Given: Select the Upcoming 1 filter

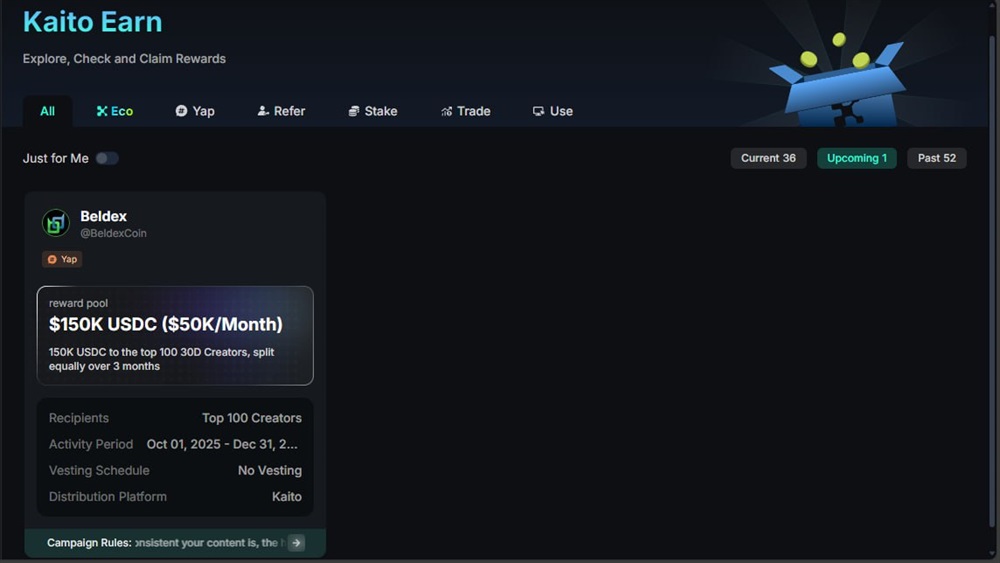Looking at the screenshot, I should 857,158.
